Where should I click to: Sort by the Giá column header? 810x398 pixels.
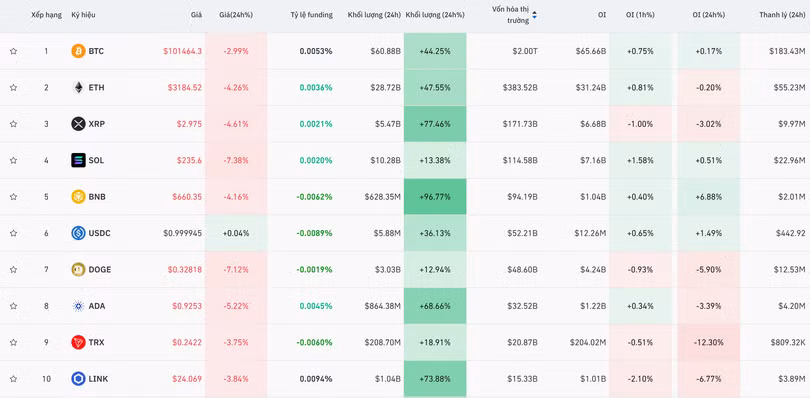pos(196,15)
